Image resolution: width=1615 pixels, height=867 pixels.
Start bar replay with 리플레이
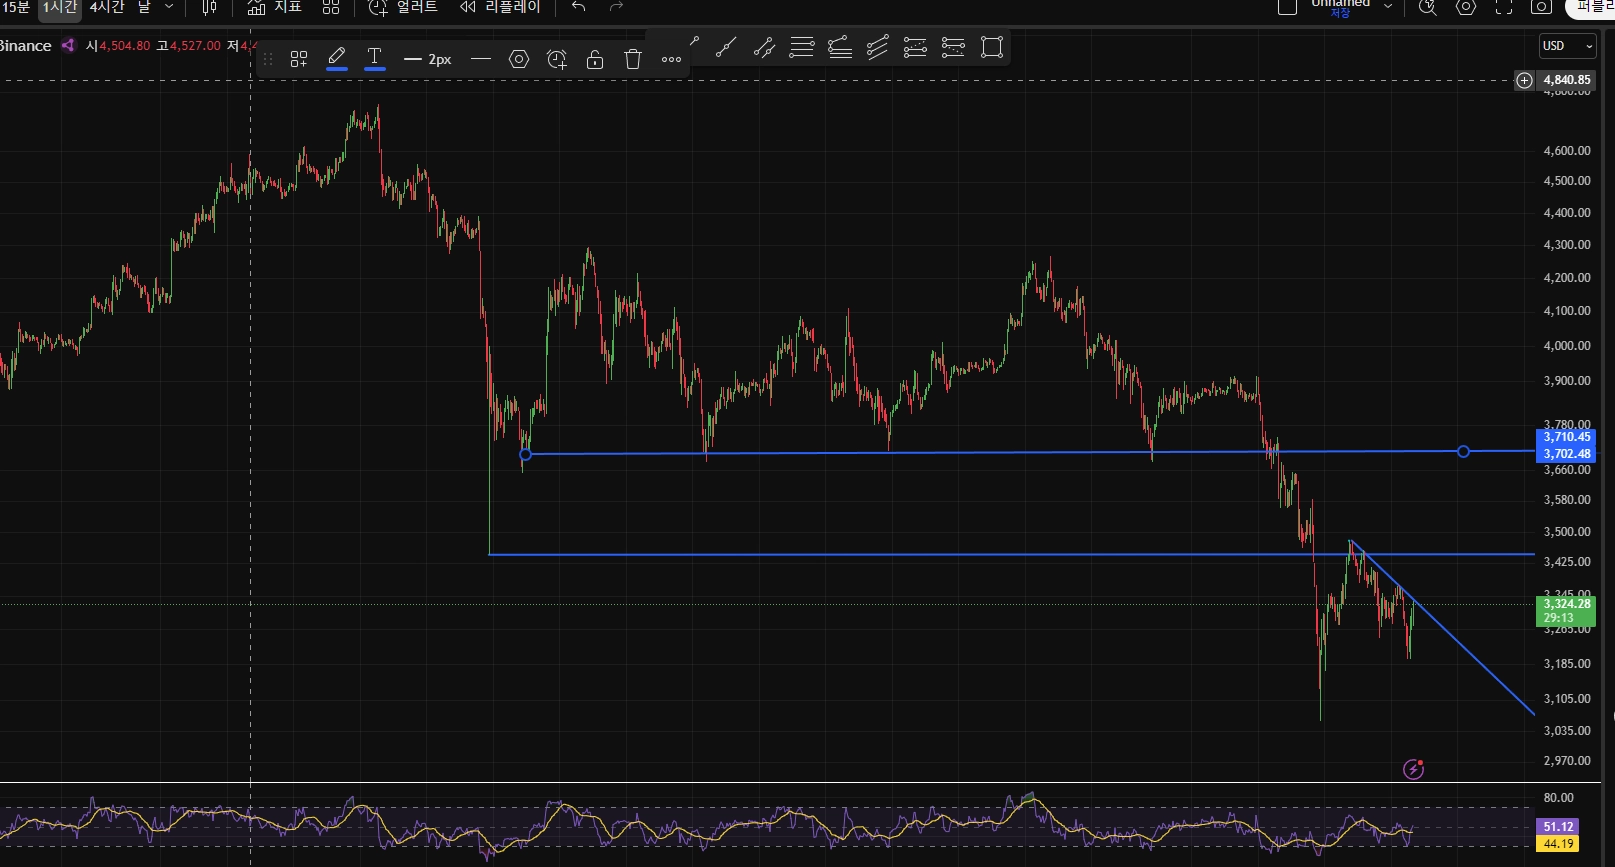tap(500, 7)
